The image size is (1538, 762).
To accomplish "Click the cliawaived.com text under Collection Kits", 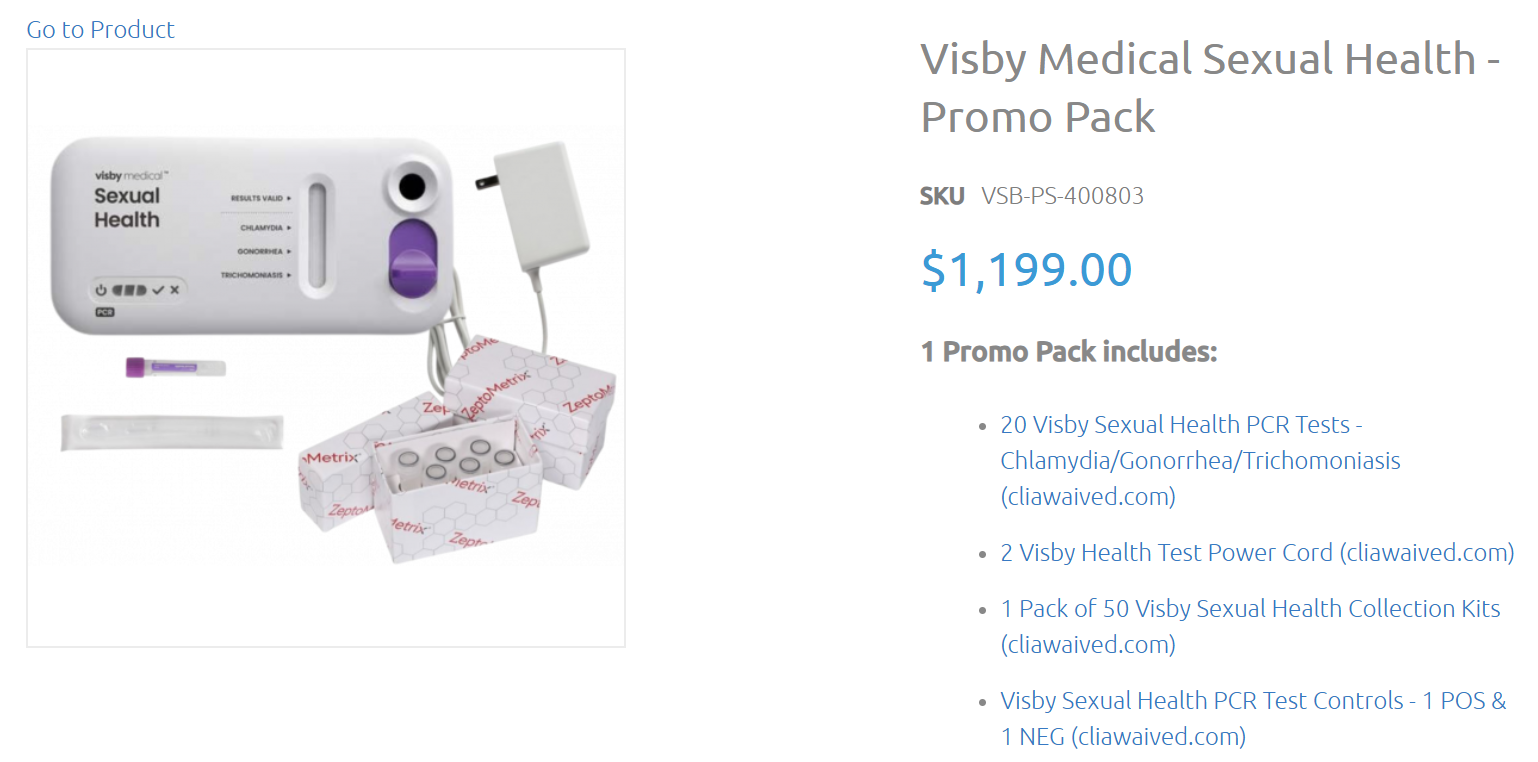I will (1087, 644).
